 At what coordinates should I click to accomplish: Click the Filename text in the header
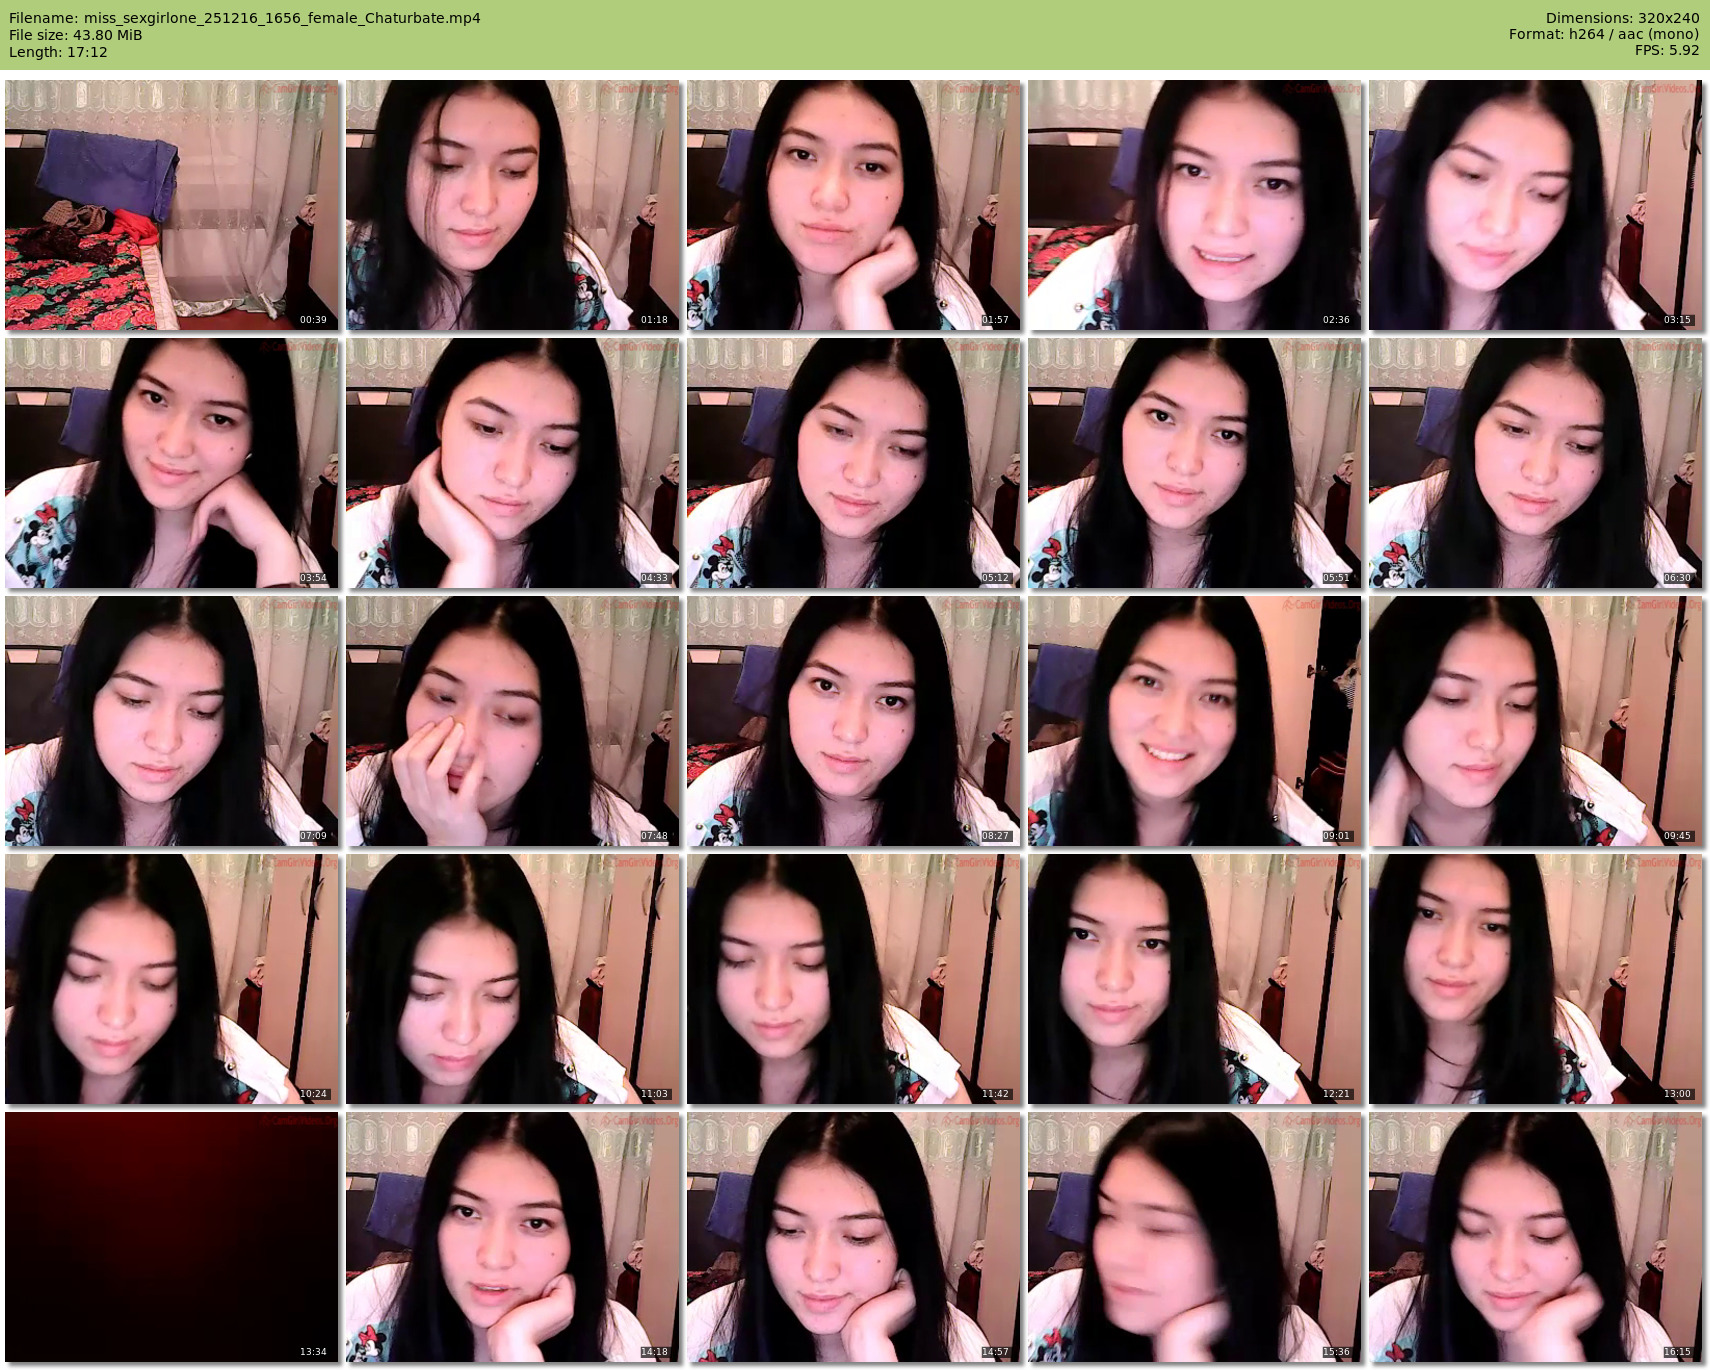[244, 18]
